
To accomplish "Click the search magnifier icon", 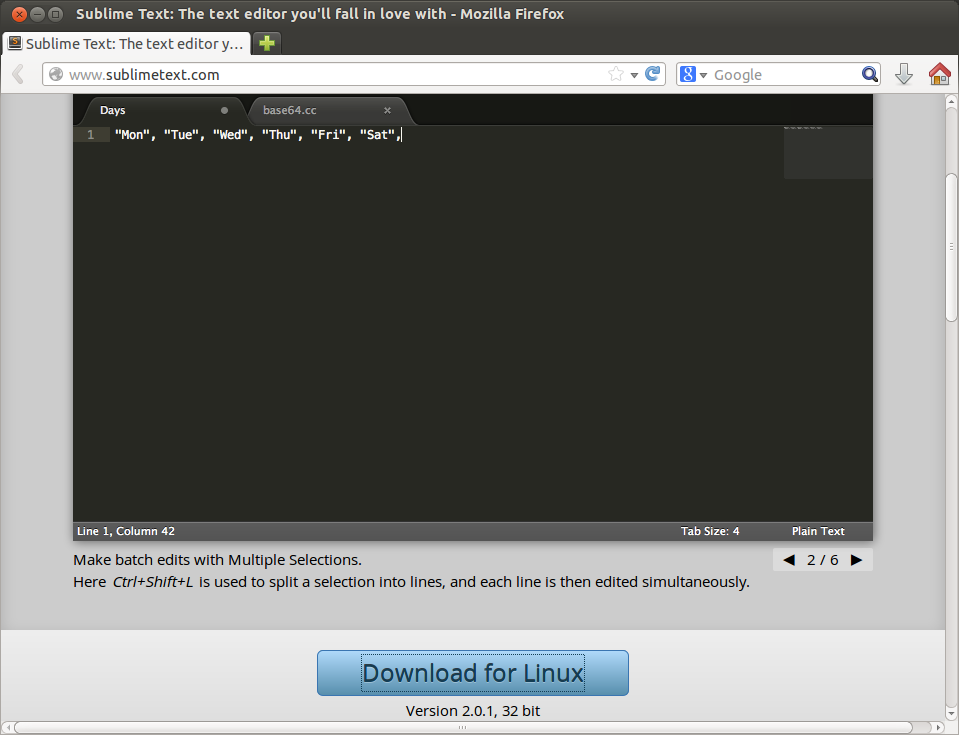I will coord(870,75).
